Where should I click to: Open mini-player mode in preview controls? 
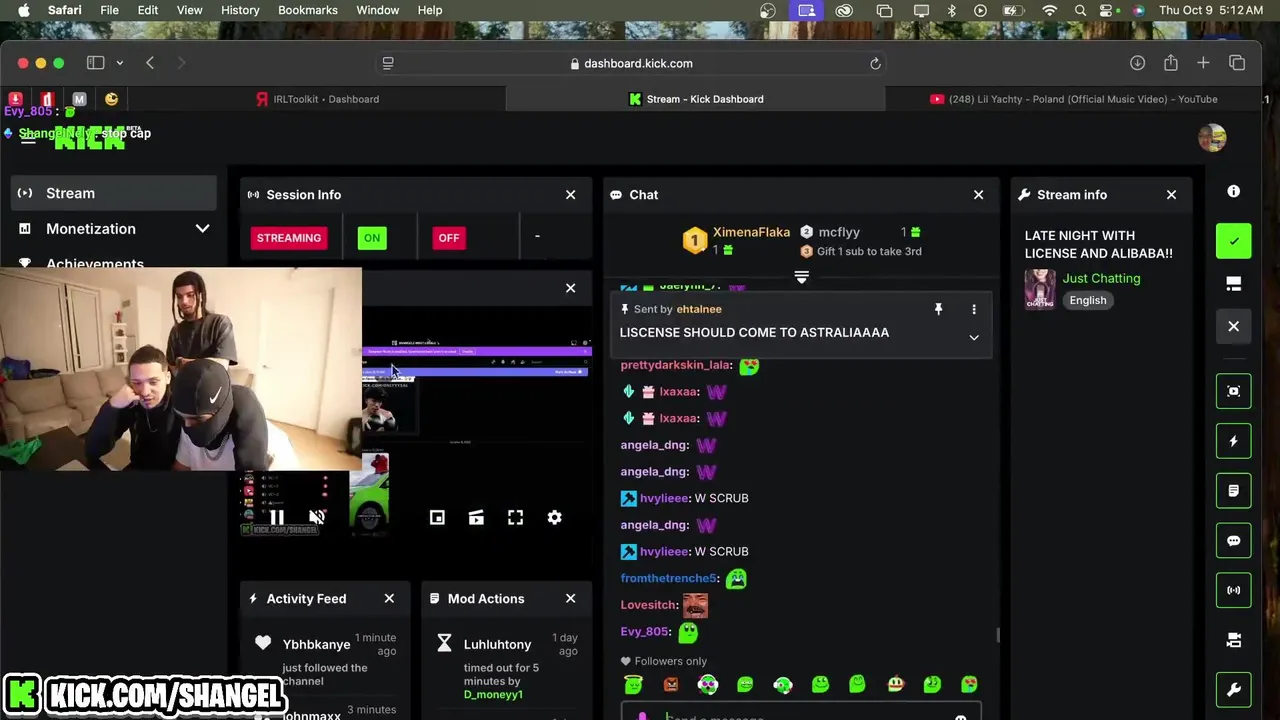[437, 517]
